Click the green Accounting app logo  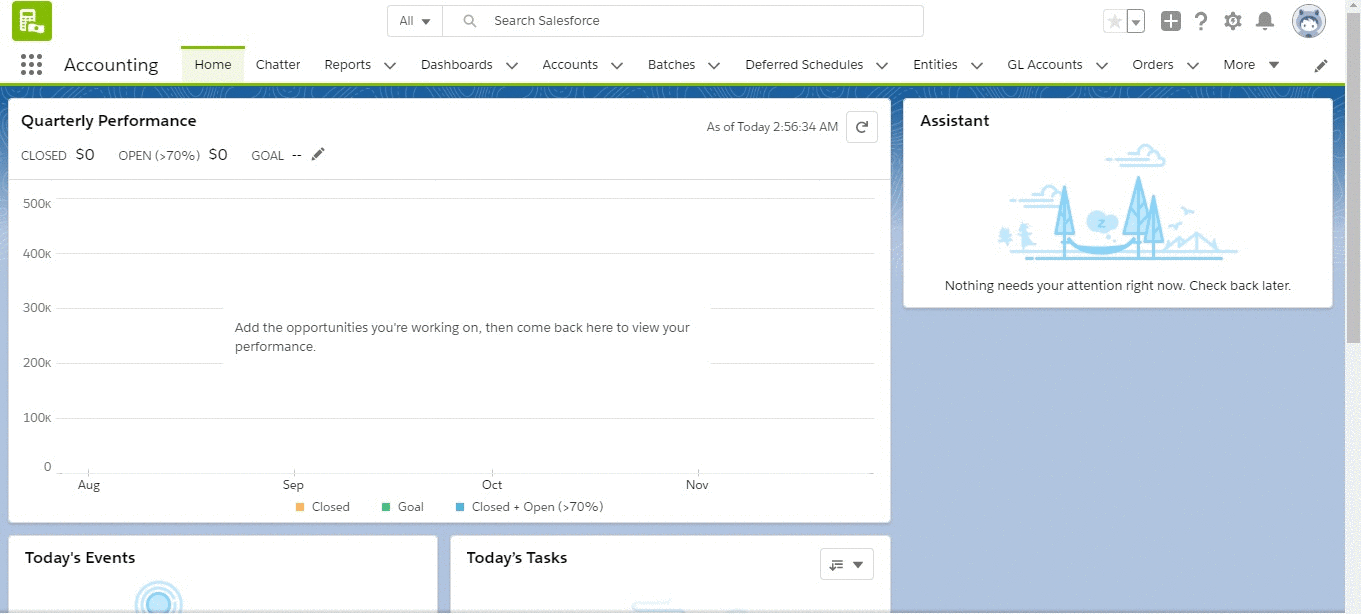pos(32,21)
